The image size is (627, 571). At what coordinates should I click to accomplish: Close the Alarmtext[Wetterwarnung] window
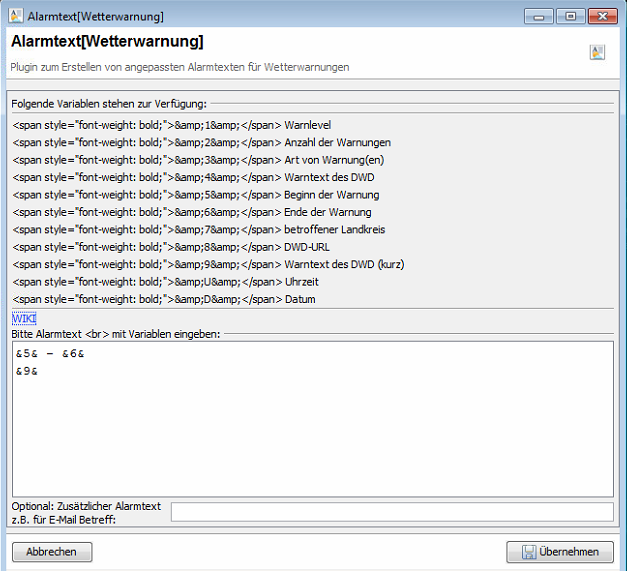601,17
